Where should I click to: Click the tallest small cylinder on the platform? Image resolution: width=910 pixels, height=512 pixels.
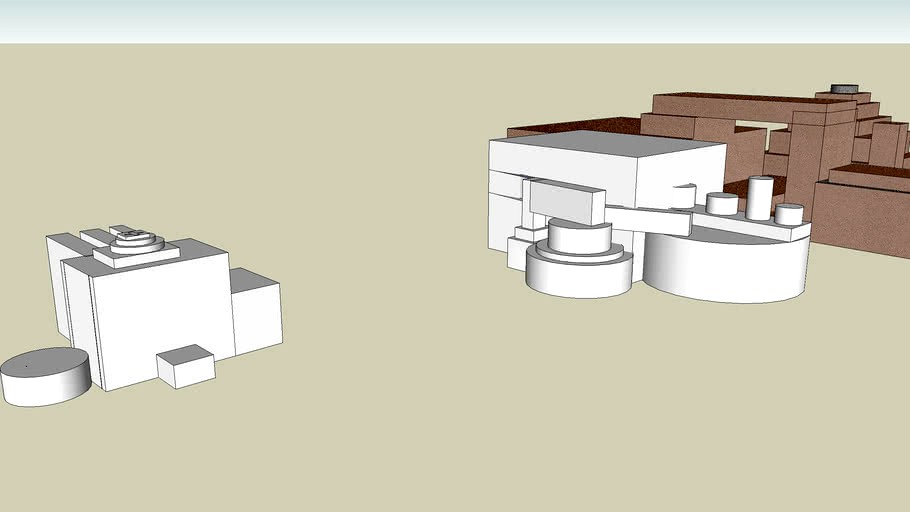(x=760, y=197)
